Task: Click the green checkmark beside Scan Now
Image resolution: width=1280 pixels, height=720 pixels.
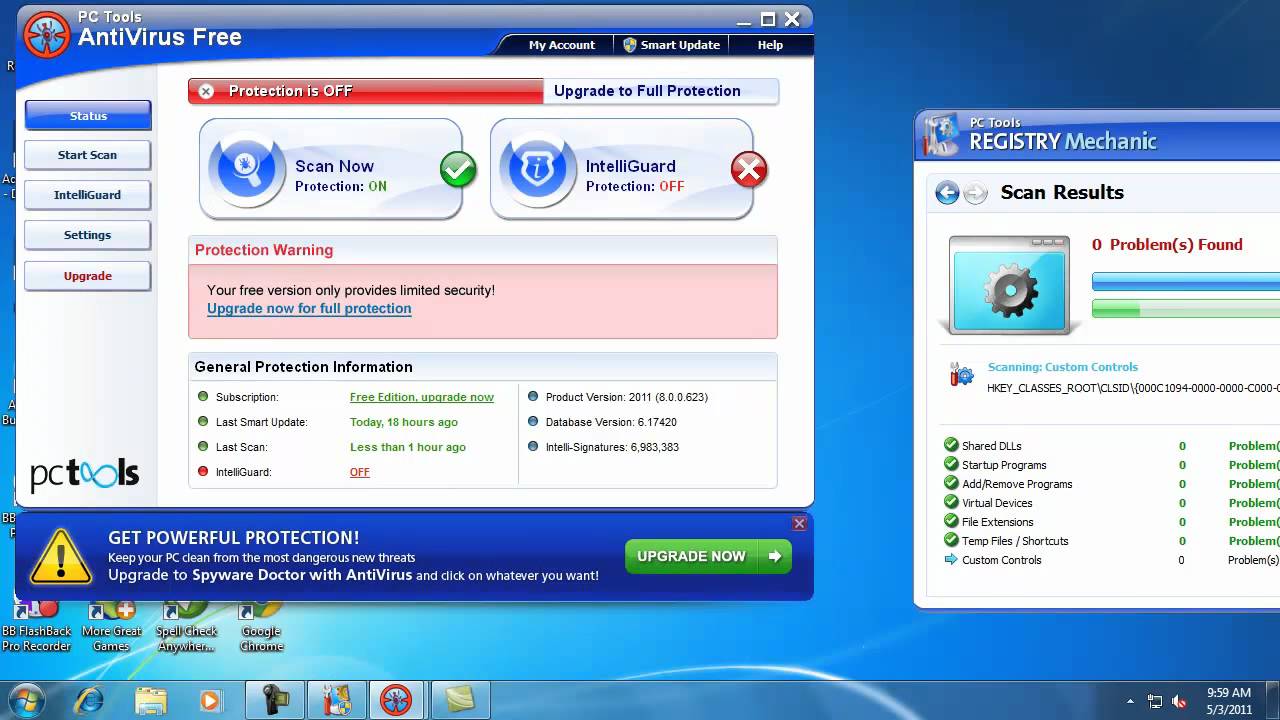Action: [458, 170]
